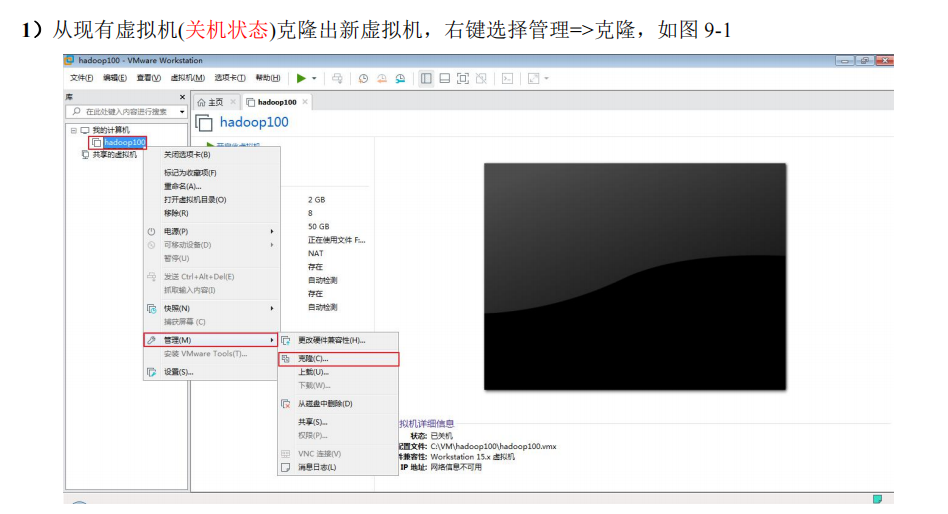Expand the 快照(N) submenu
The height and width of the screenshot is (514, 948).
pos(211,308)
